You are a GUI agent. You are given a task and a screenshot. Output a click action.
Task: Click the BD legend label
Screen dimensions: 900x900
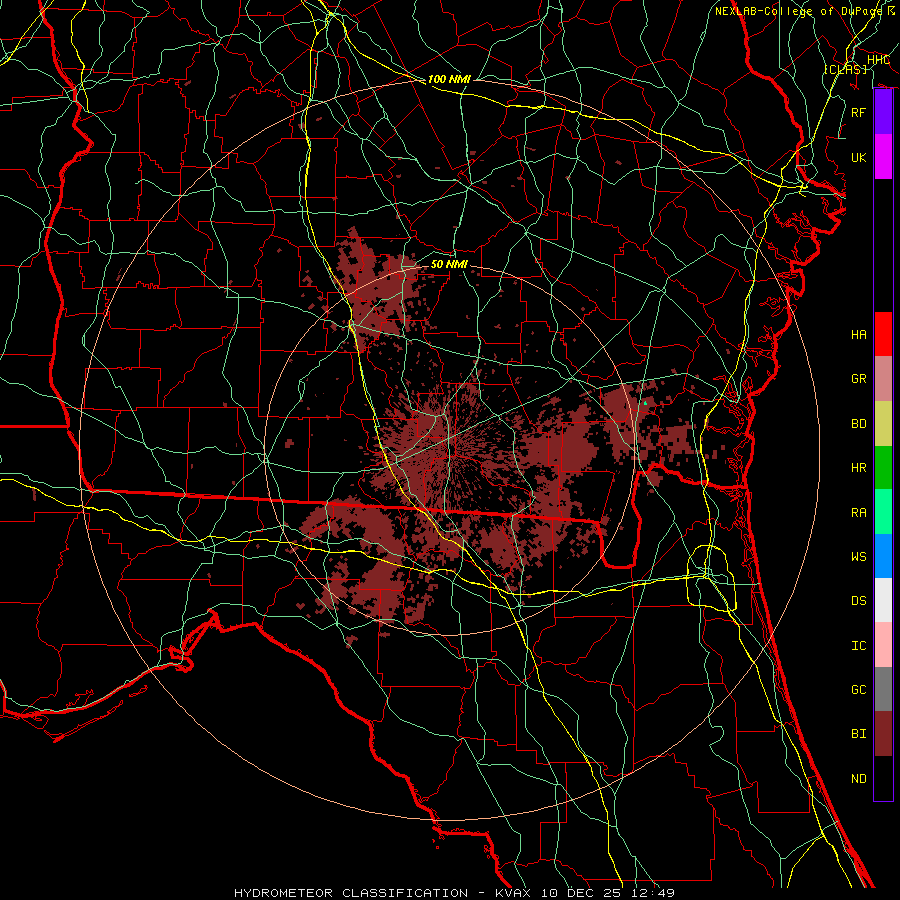click(859, 424)
